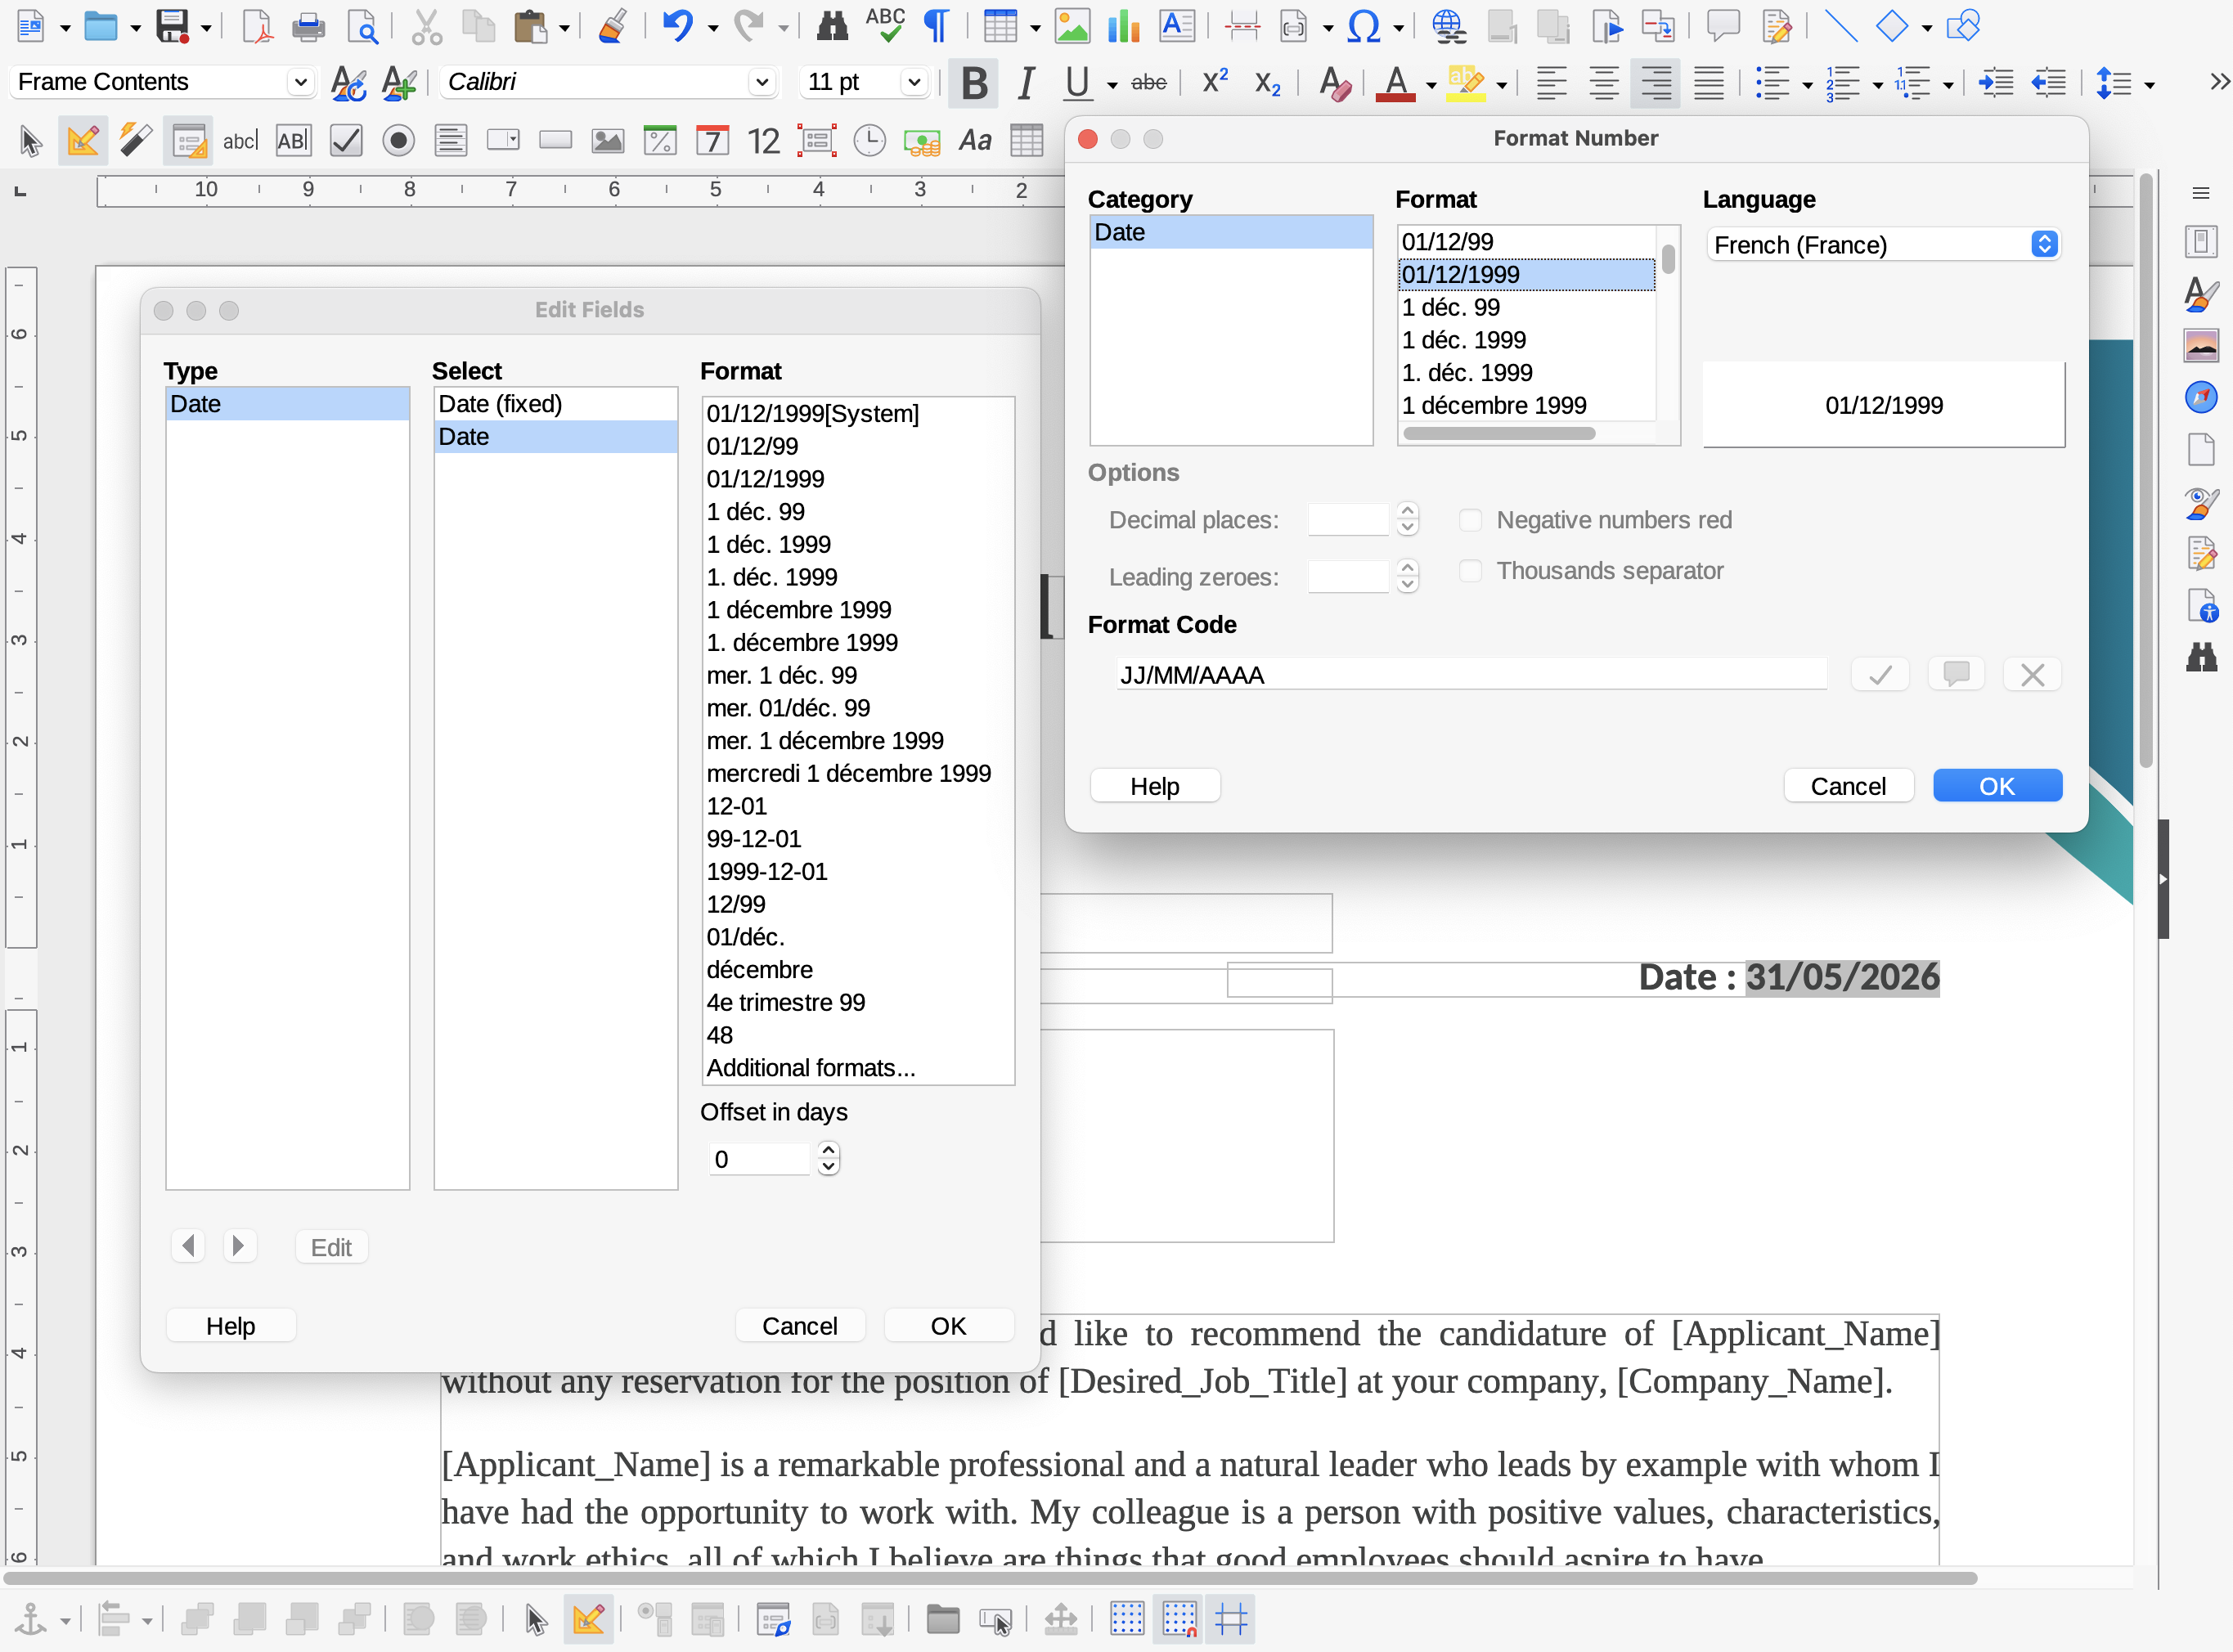The width and height of the screenshot is (2233, 1652).
Task: Increase Offset in days stepper
Action: click(x=828, y=1150)
